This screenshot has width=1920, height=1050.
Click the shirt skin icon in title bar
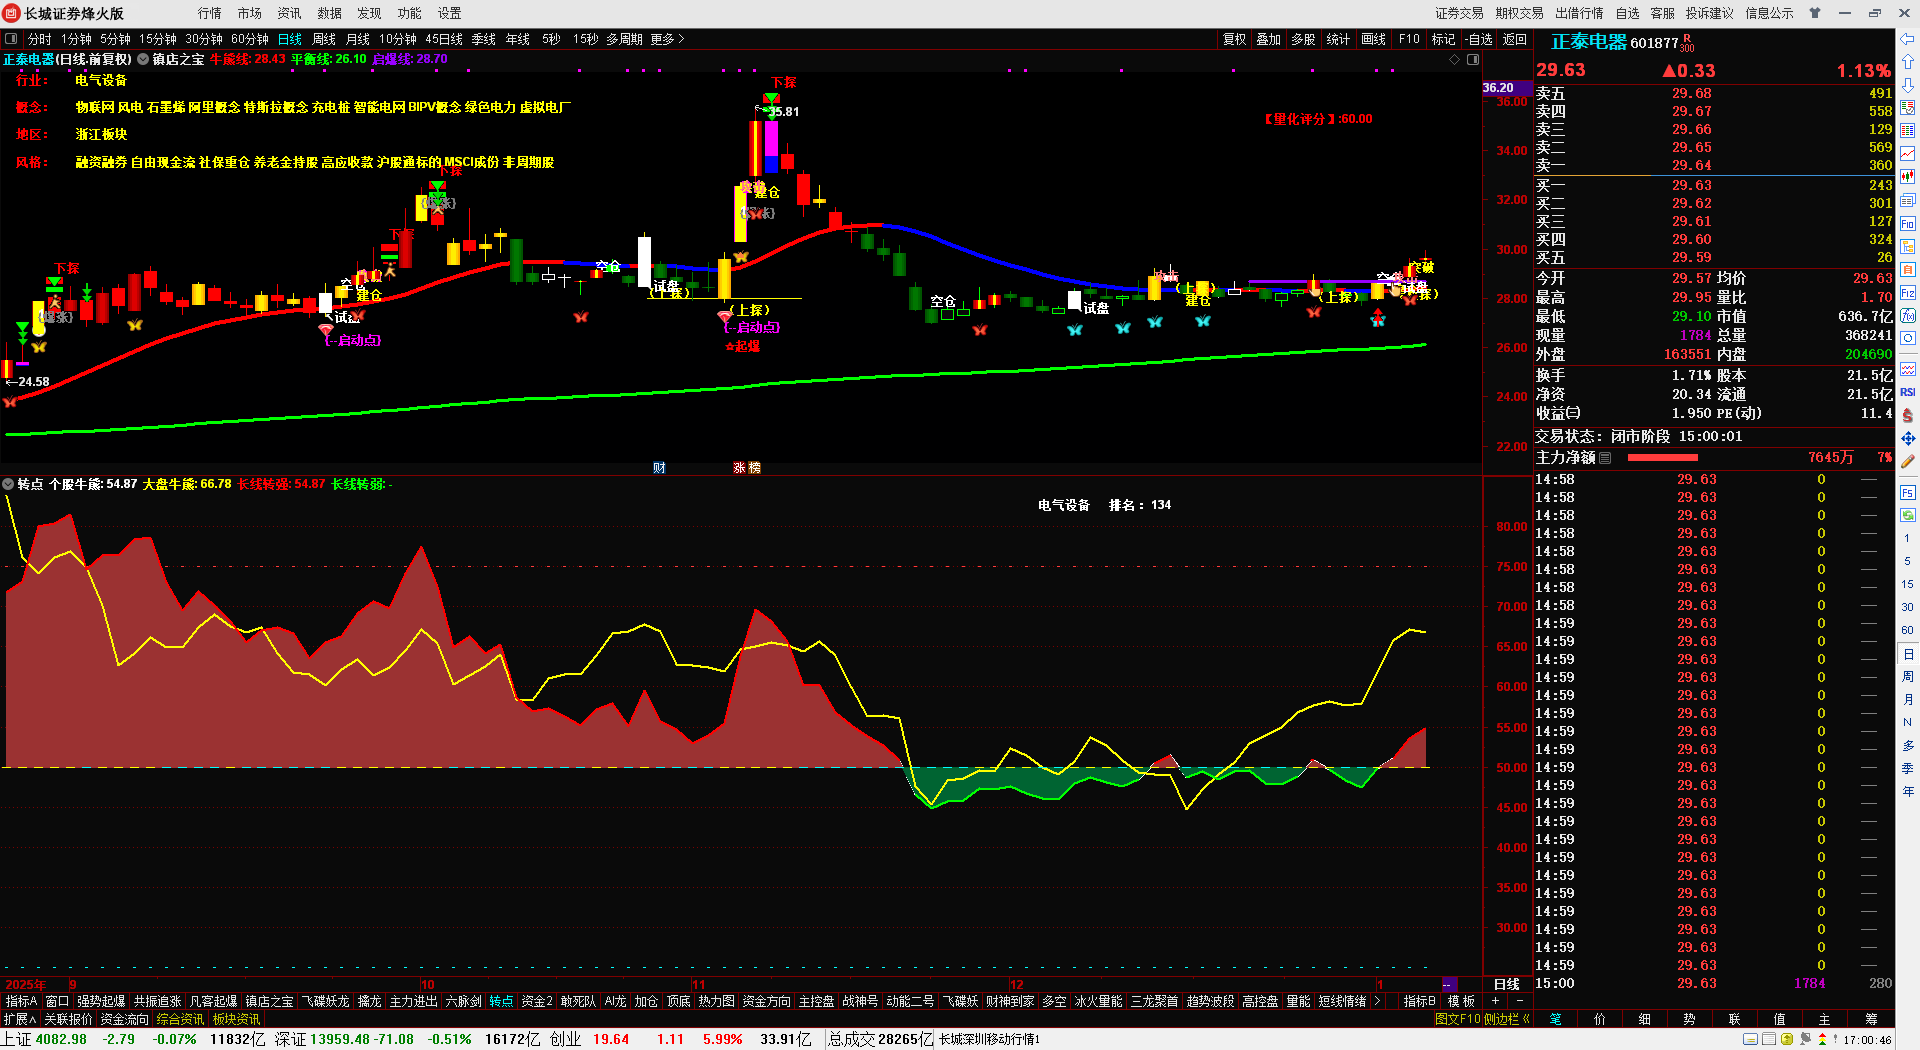pos(1815,13)
